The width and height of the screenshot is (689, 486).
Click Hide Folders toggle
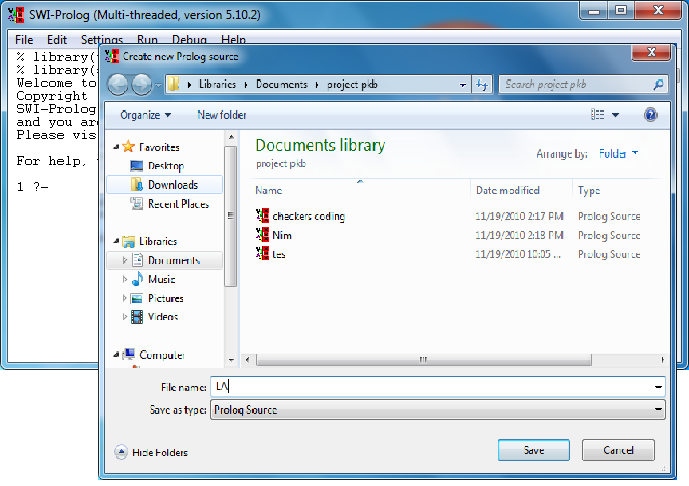click(151, 452)
